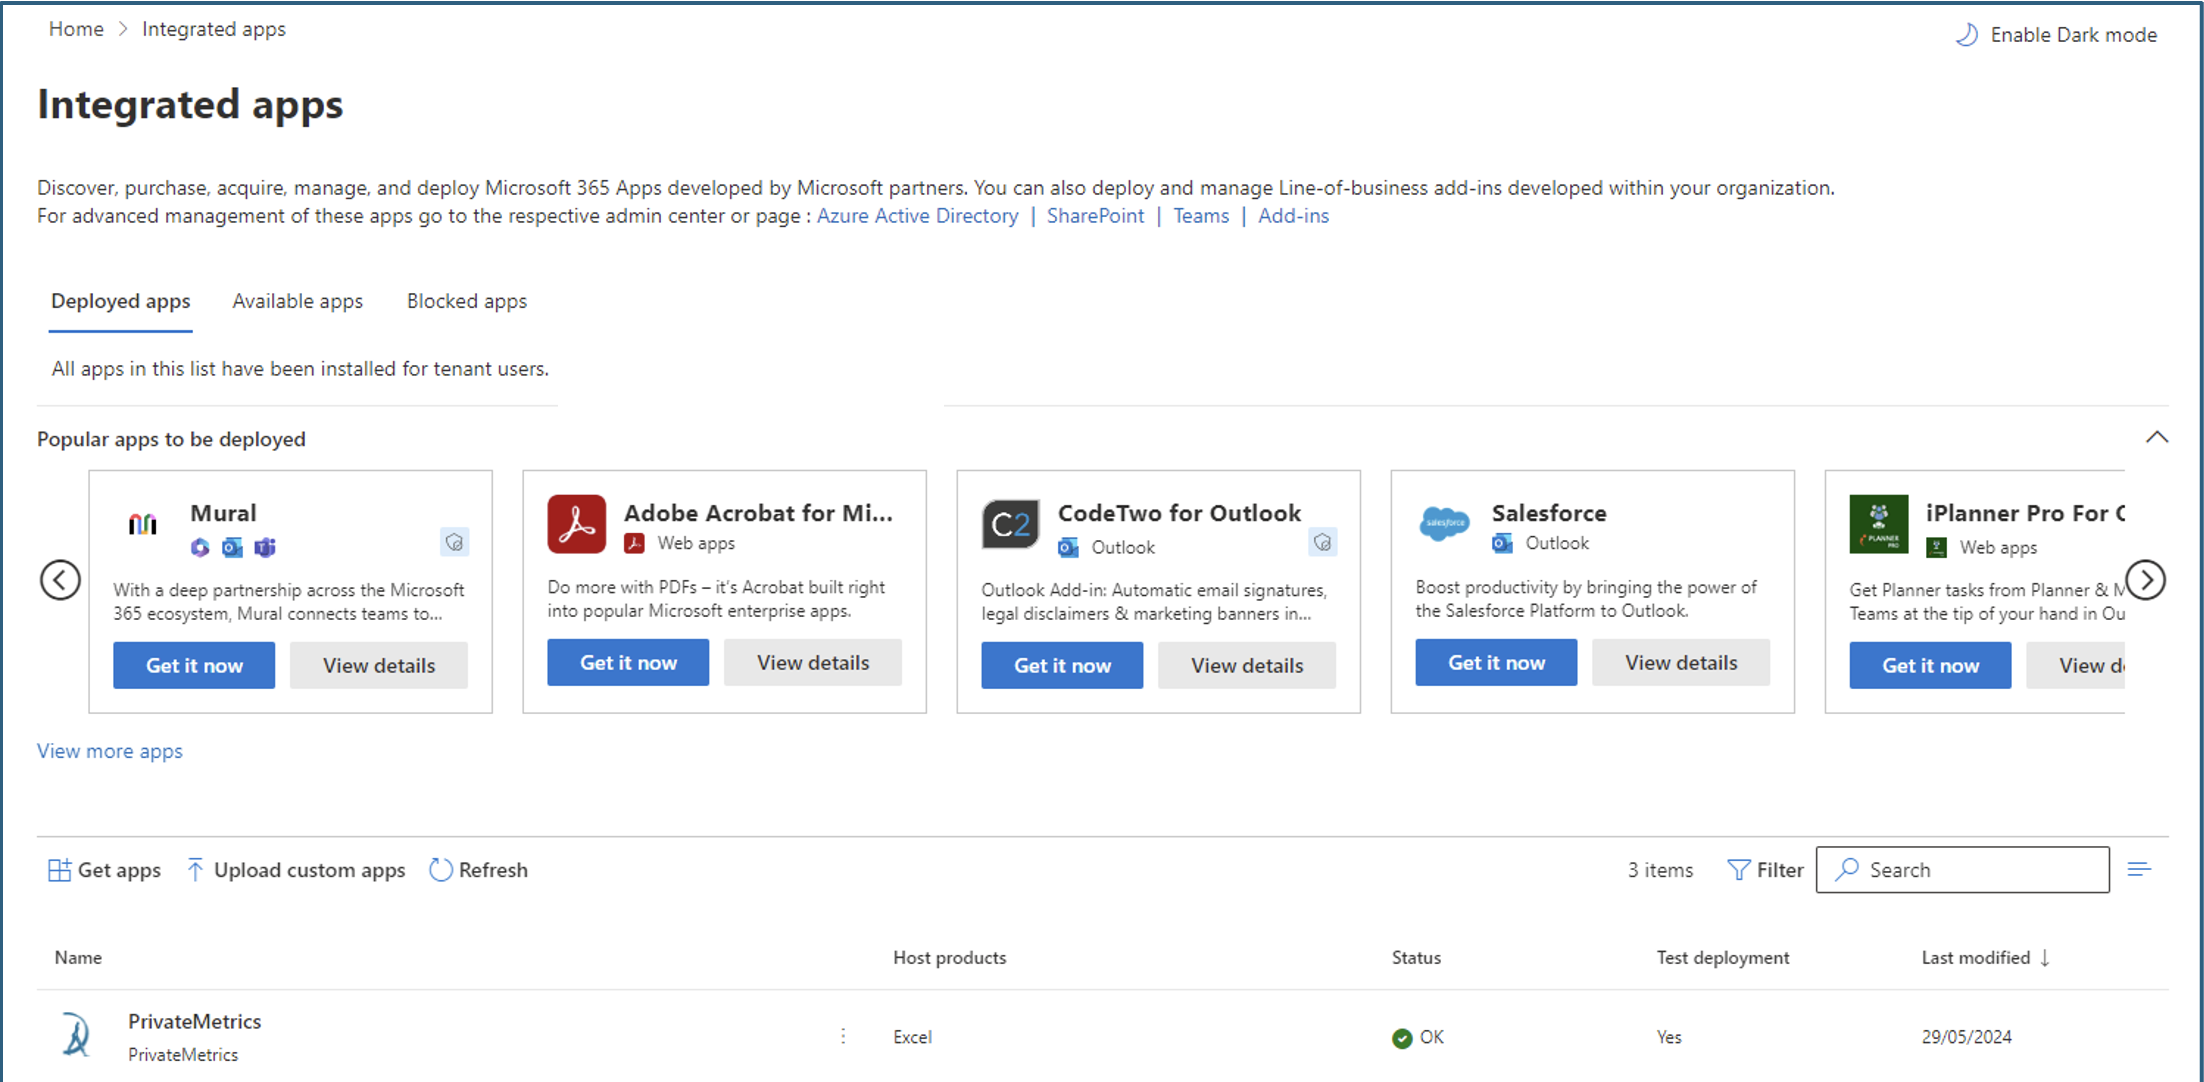Advance carousel with next arrow button

point(2145,580)
